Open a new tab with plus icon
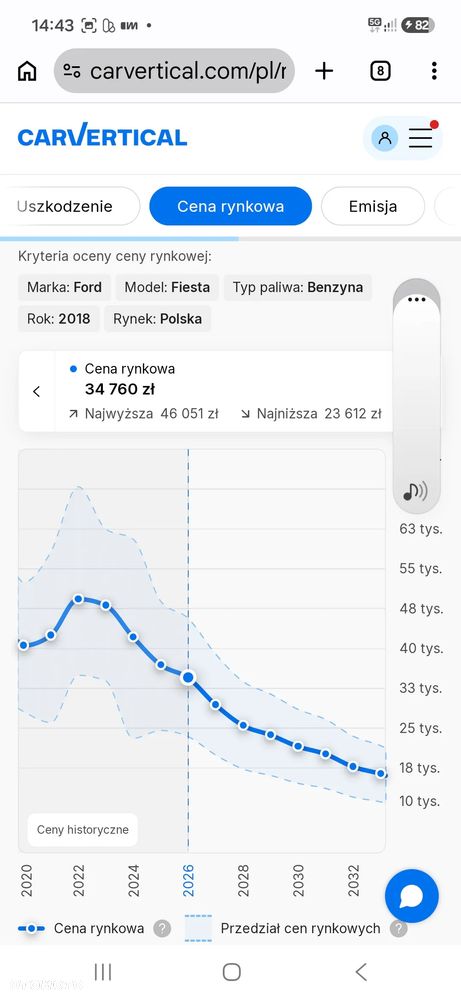 (x=324, y=71)
